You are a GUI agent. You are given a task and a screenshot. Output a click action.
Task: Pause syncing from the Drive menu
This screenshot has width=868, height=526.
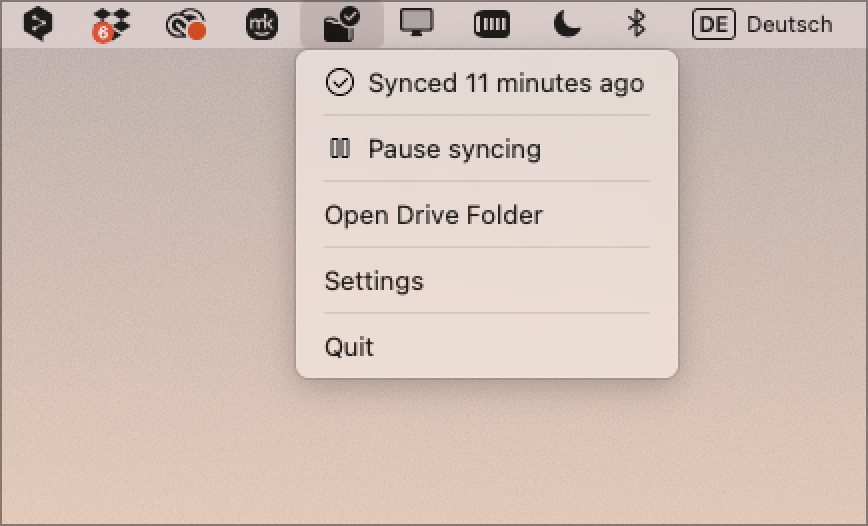click(454, 149)
